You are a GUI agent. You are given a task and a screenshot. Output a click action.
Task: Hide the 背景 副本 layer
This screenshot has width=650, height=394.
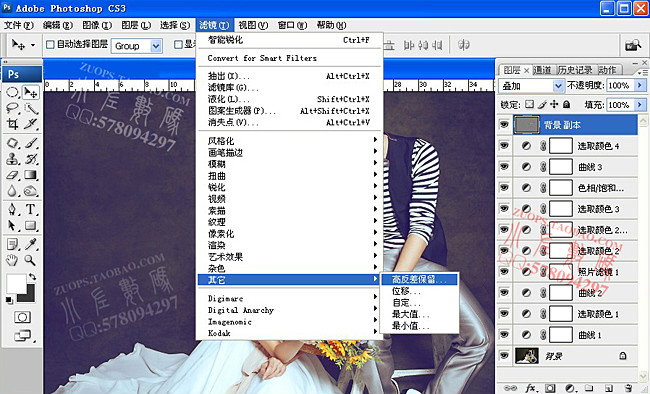tap(504, 124)
